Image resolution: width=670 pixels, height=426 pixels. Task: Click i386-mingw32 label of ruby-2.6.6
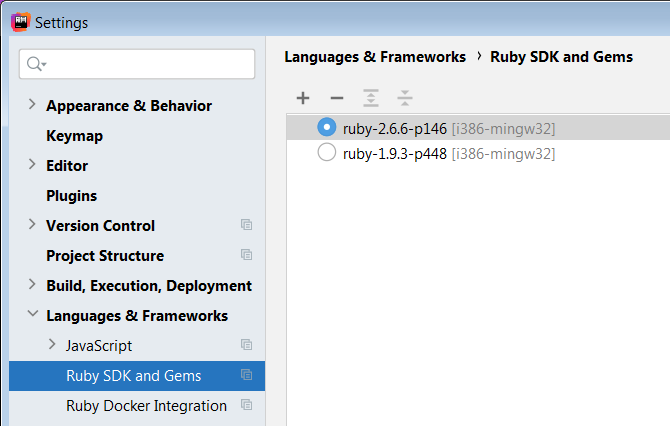coord(503,129)
